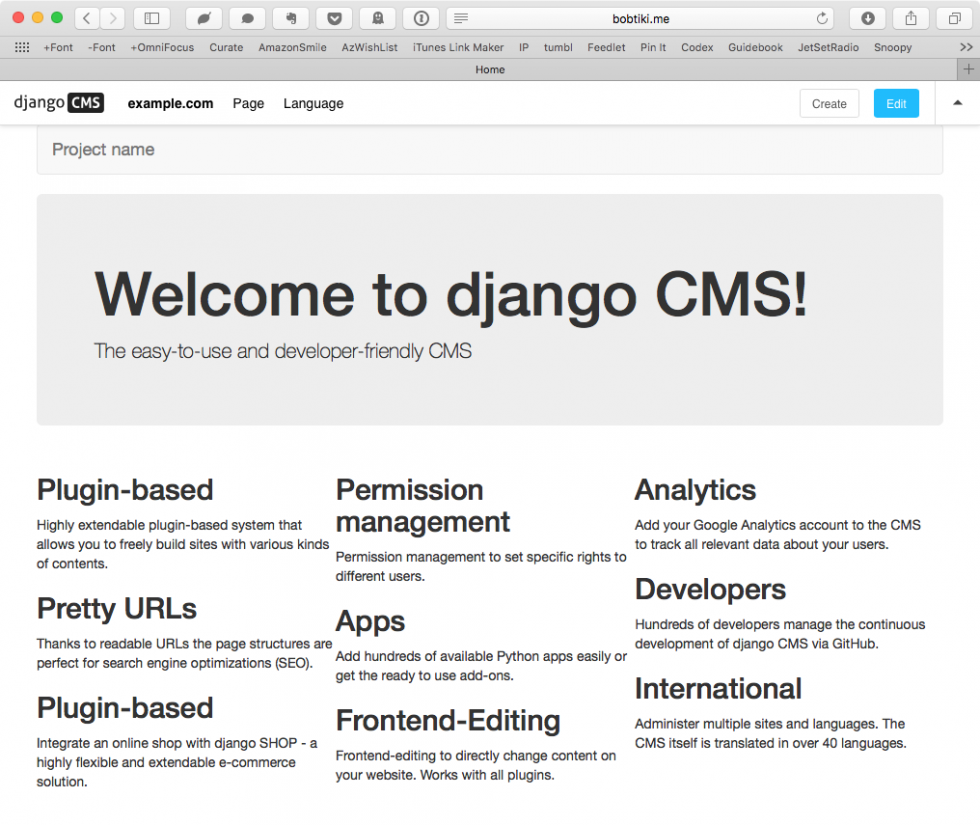Open the Top Sites grid icon
Viewport: 980px width, 825px height.
coord(22,47)
